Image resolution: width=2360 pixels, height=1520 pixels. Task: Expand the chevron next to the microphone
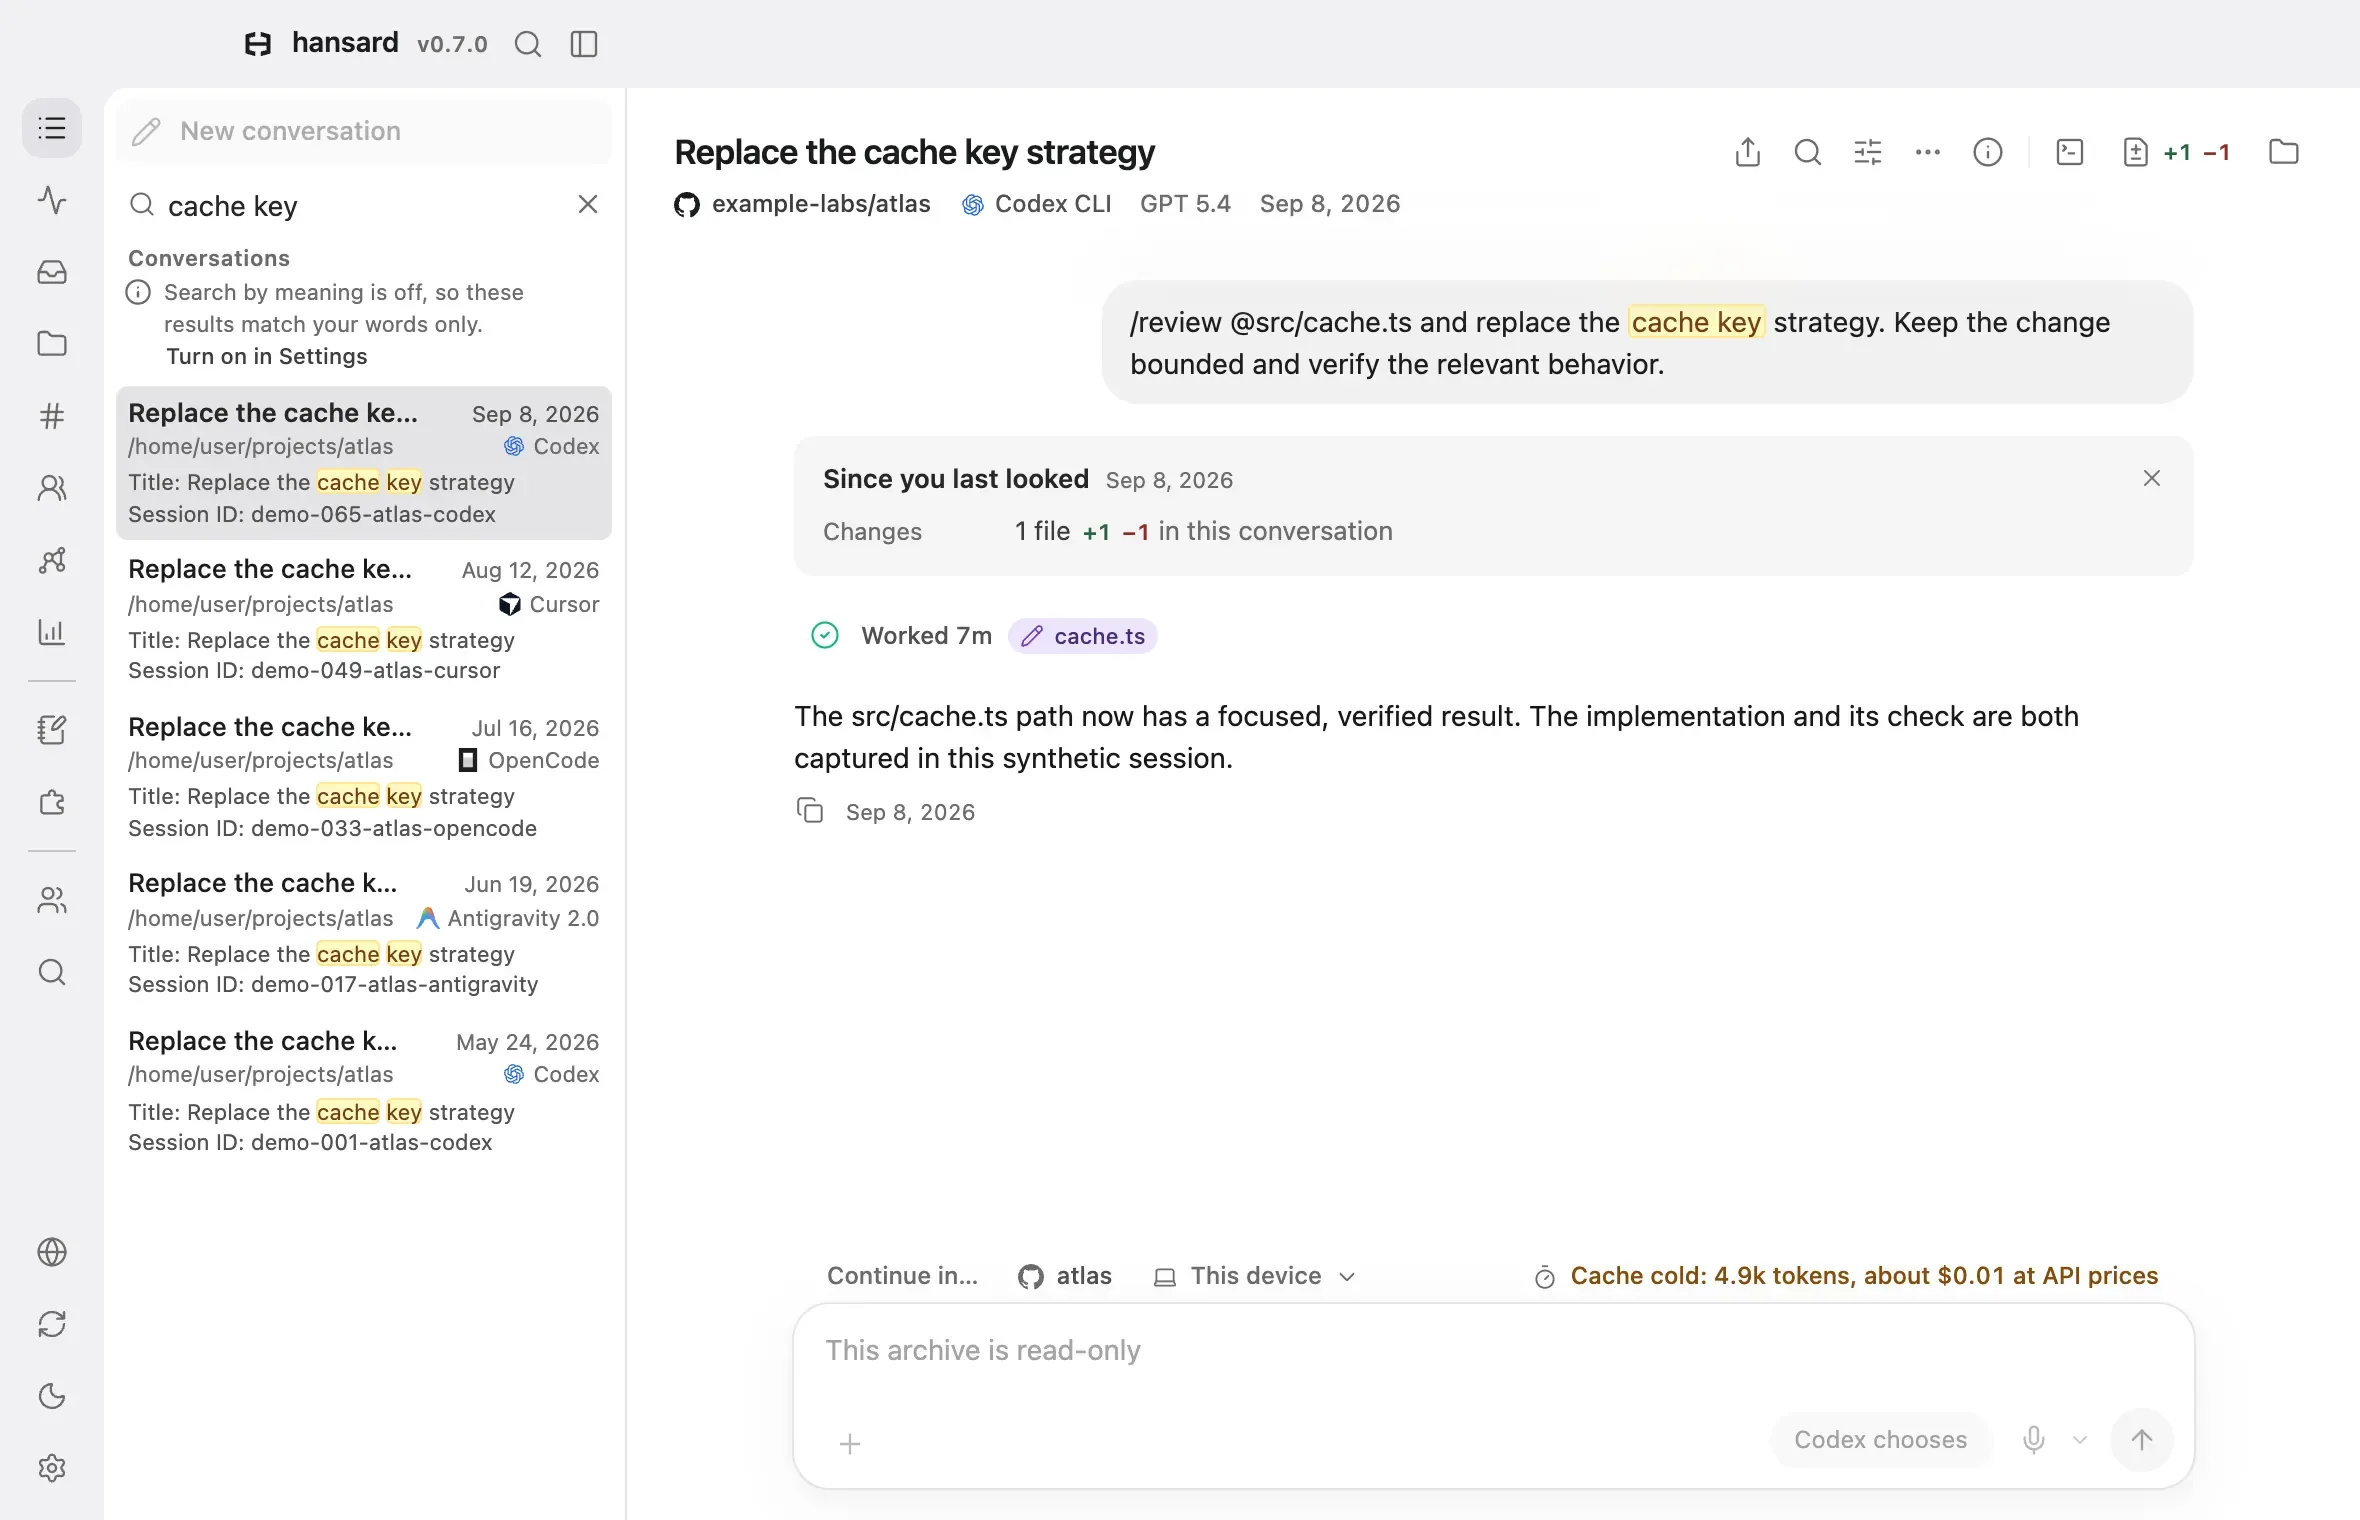2080,1440
